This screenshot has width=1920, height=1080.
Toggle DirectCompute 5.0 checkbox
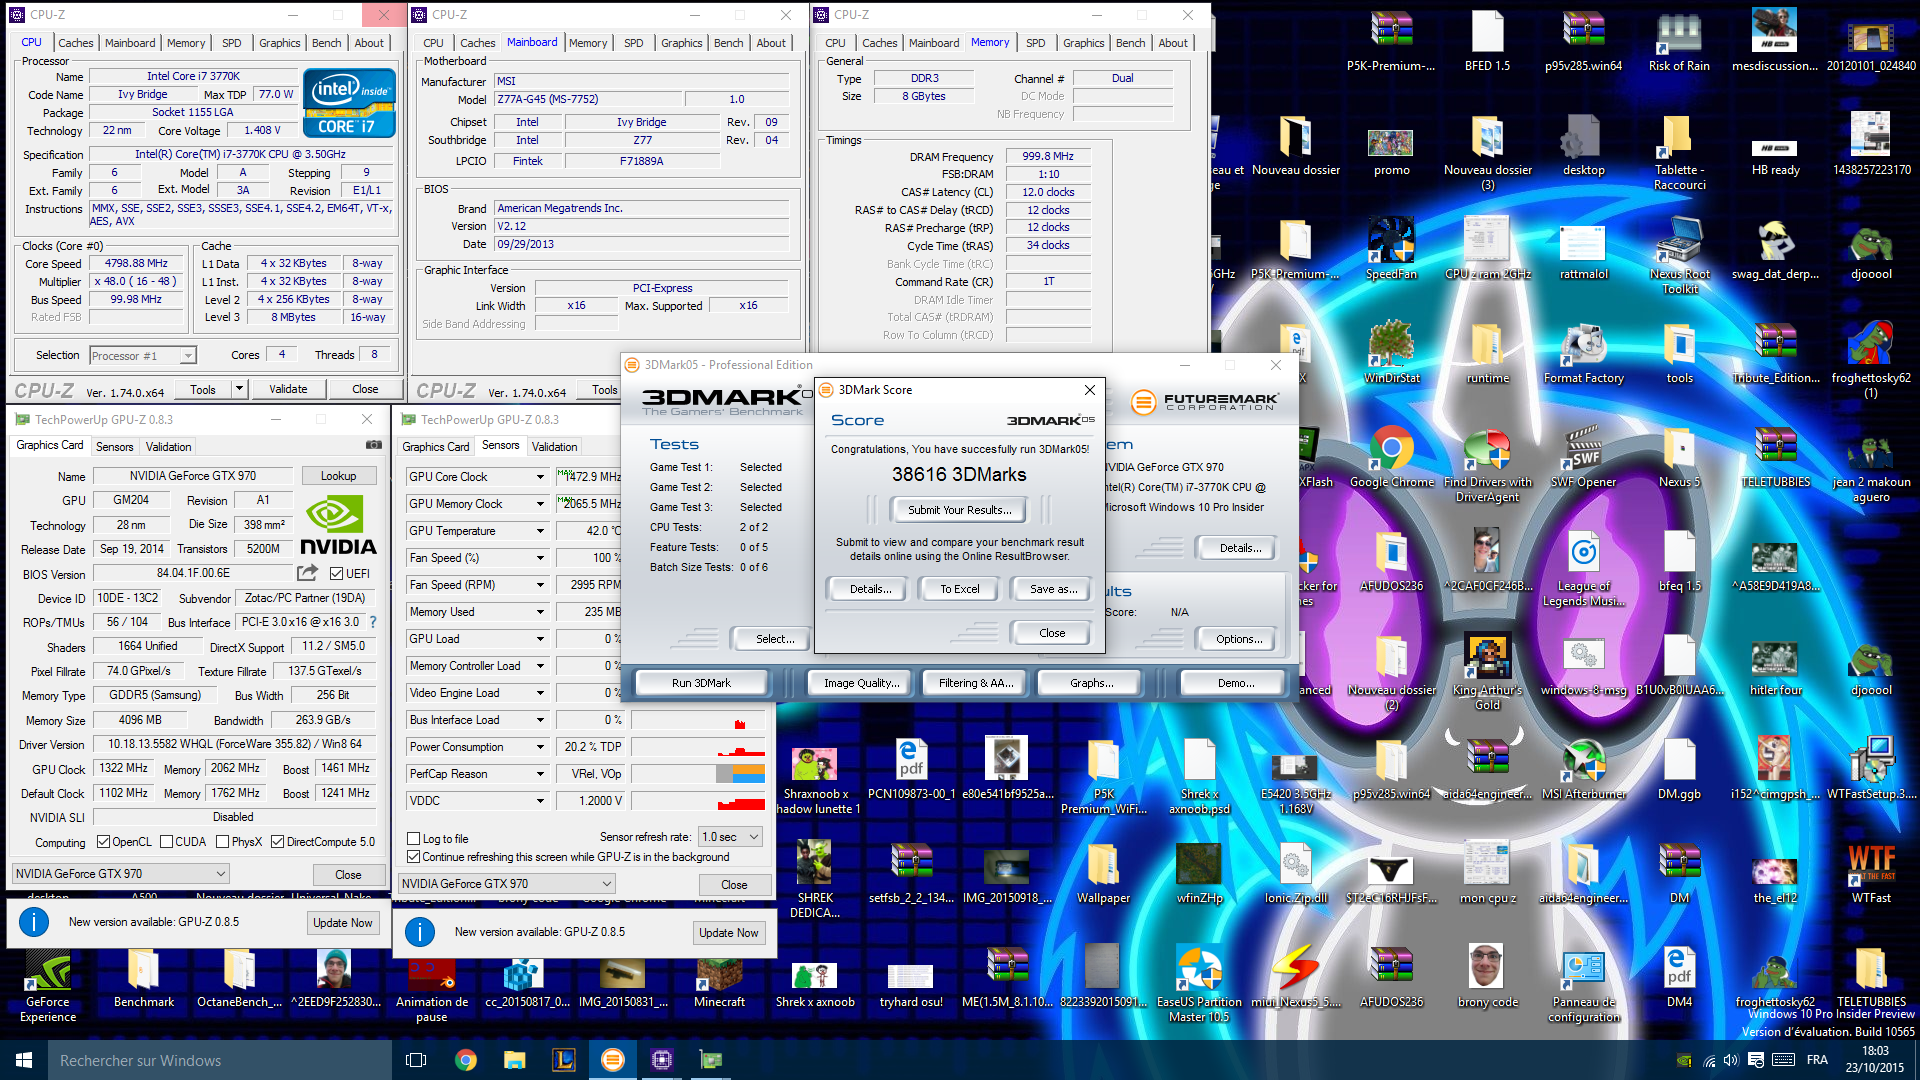278,842
